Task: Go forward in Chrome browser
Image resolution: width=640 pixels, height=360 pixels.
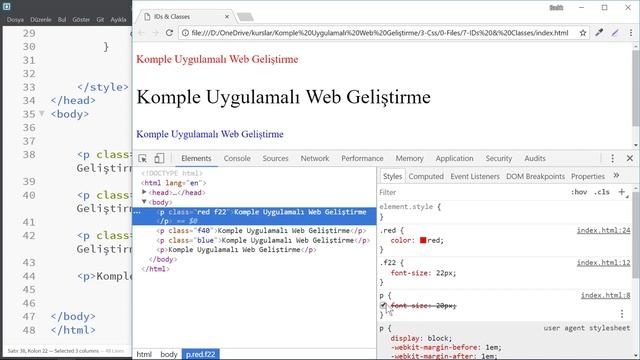Action: pyautogui.click(x=155, y=33)
